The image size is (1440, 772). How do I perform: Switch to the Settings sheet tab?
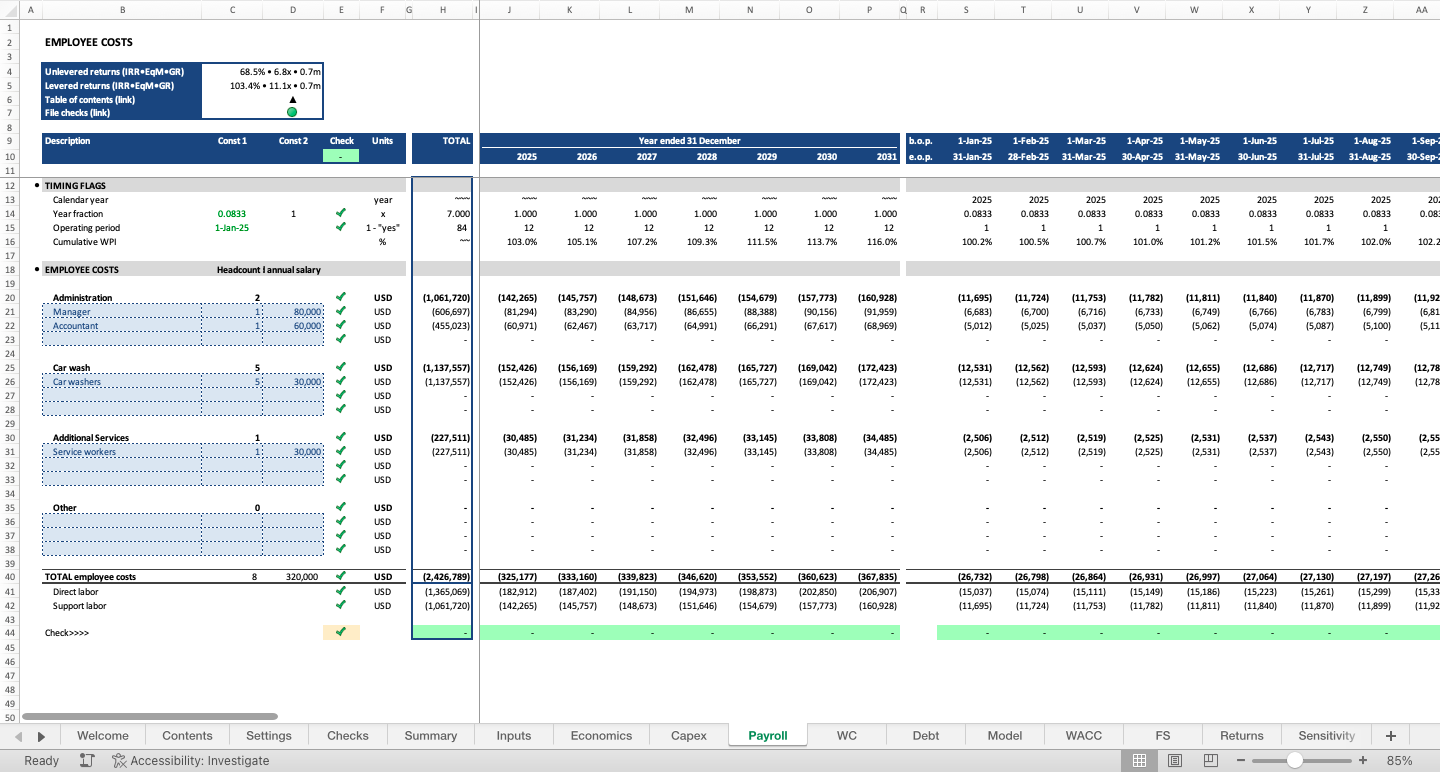click(x=269, y=736)
